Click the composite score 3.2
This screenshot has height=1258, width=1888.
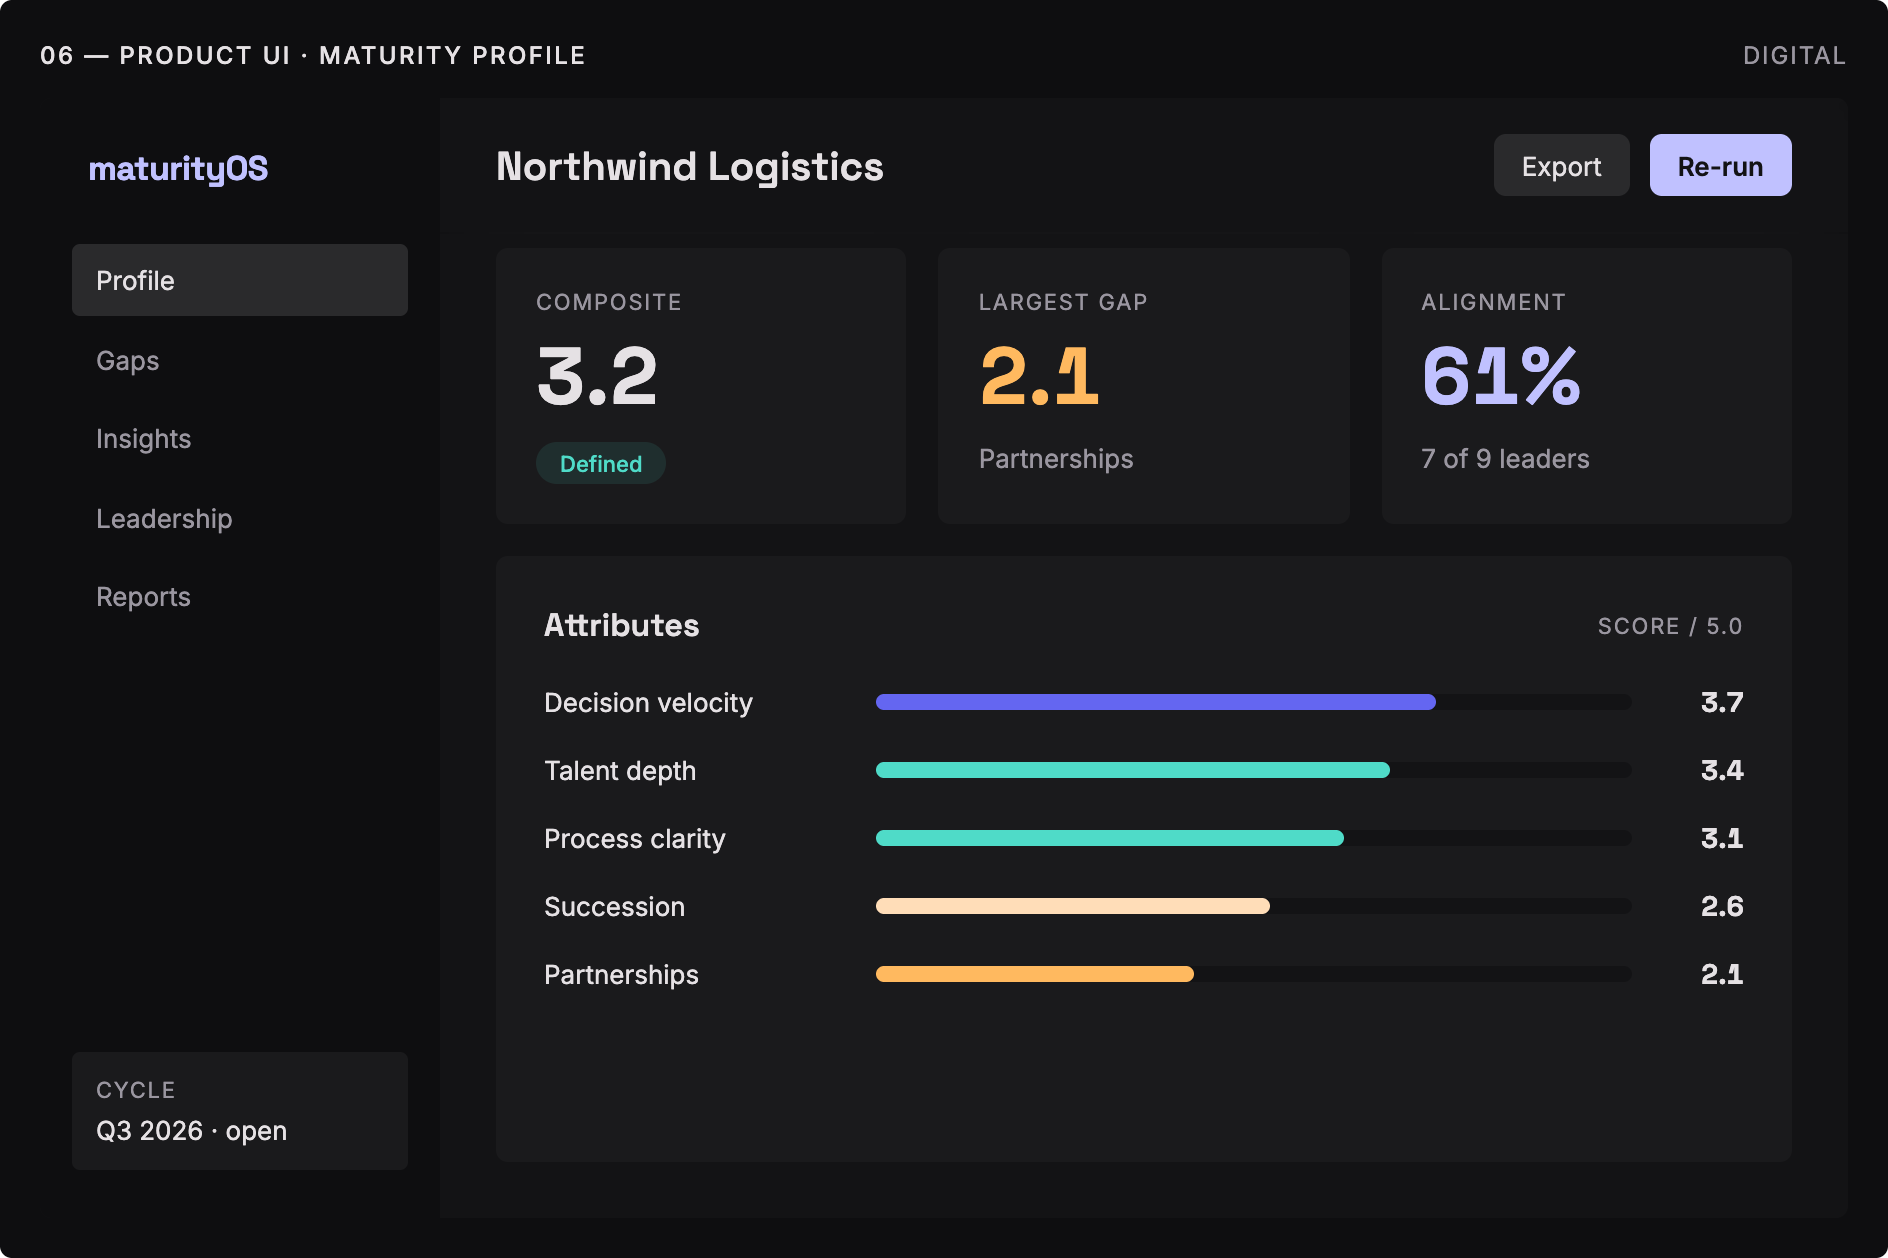[x=597, y=376]
